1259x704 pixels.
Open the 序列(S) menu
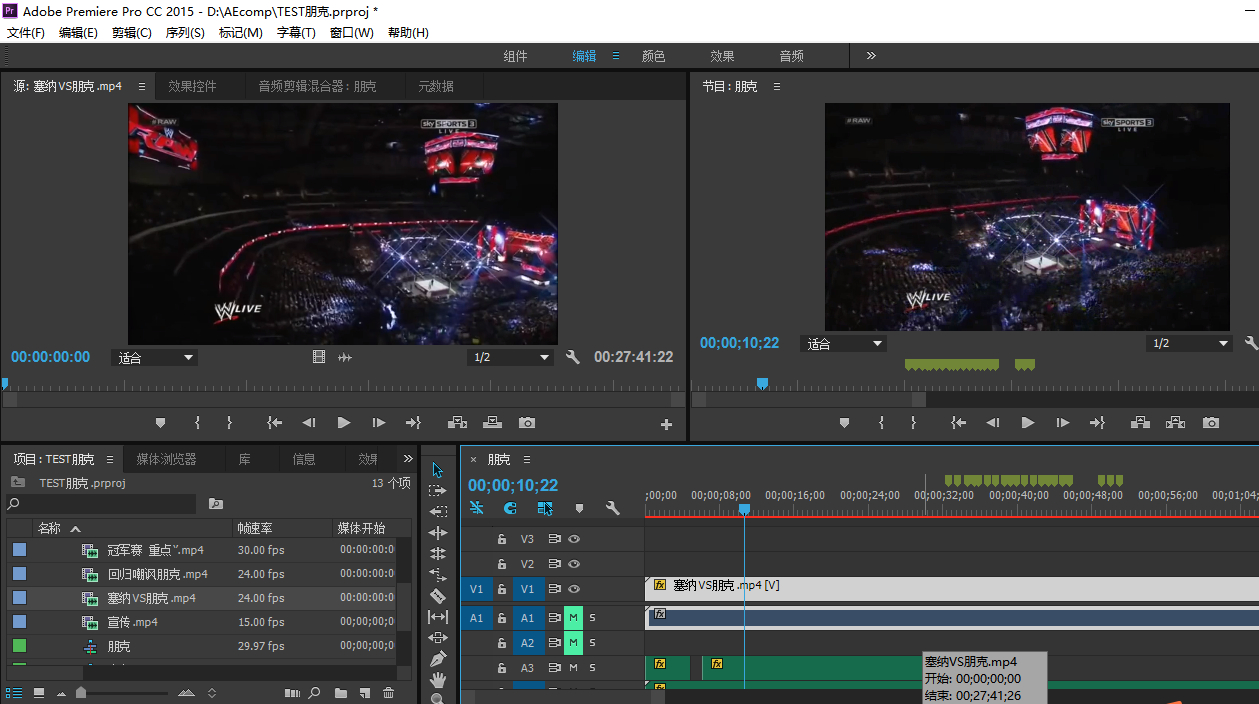[x=184, y=32]
